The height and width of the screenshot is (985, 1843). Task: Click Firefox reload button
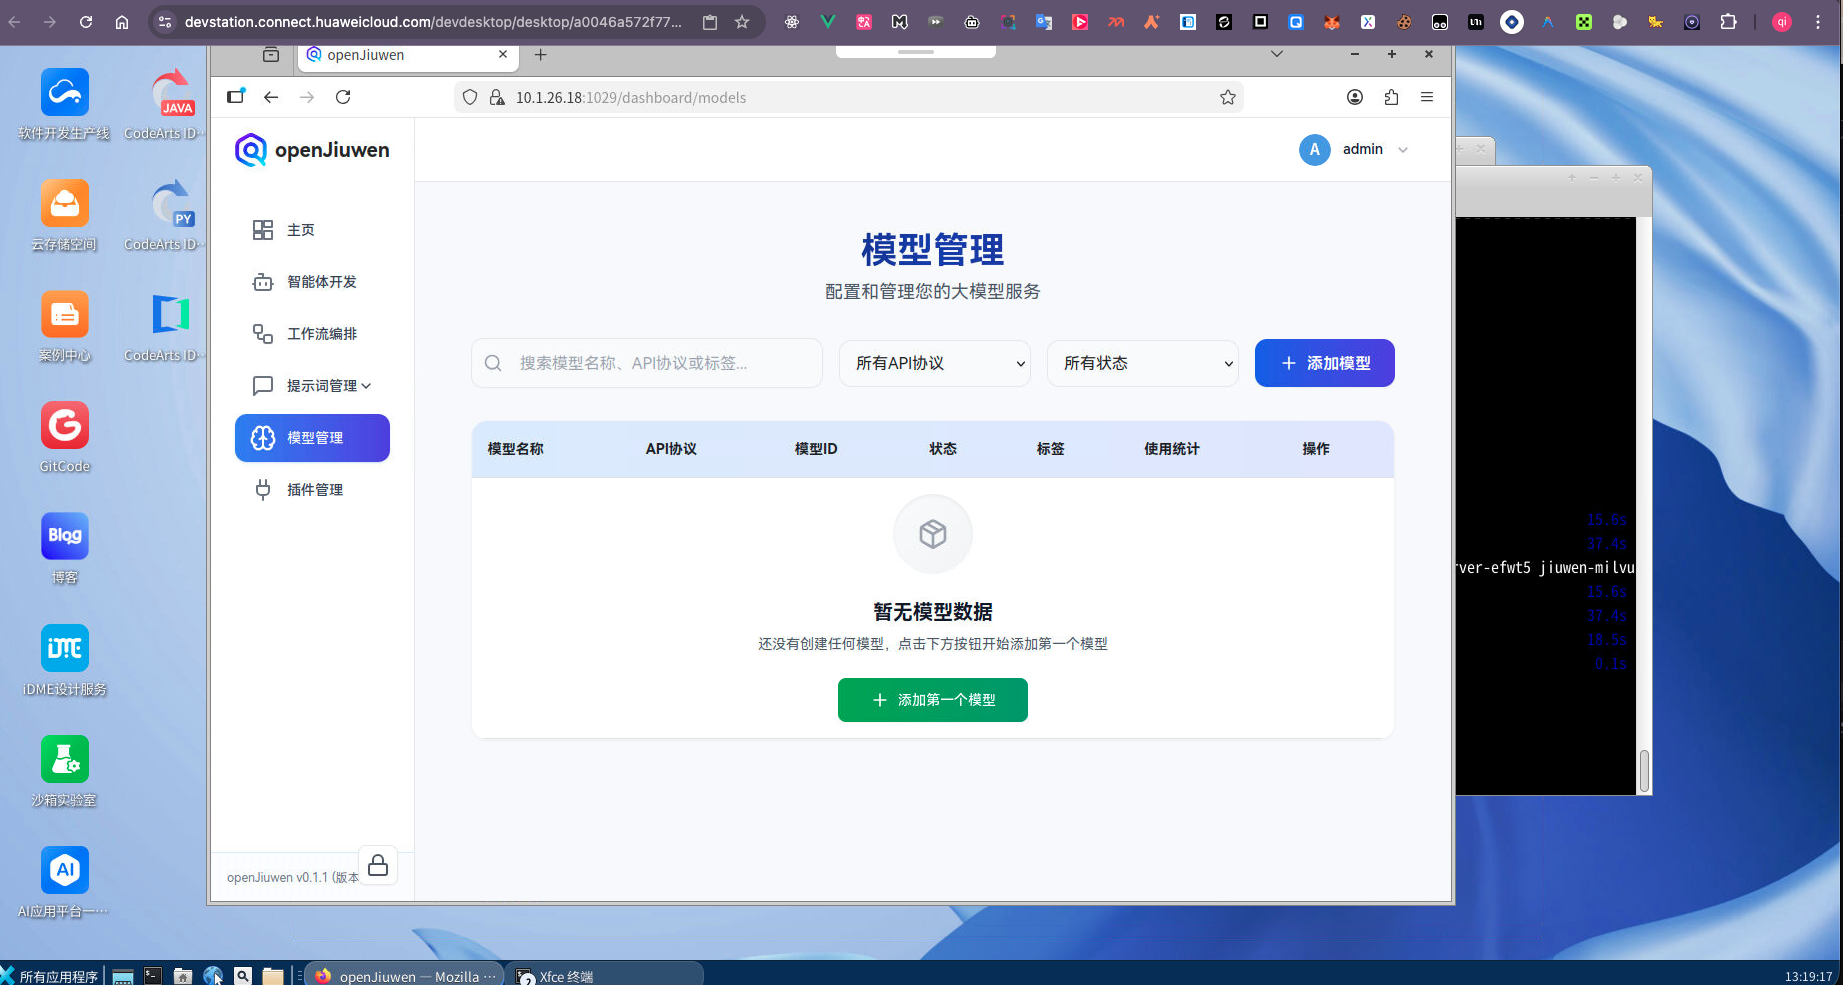pyautogui.click(x=343, y=97)
